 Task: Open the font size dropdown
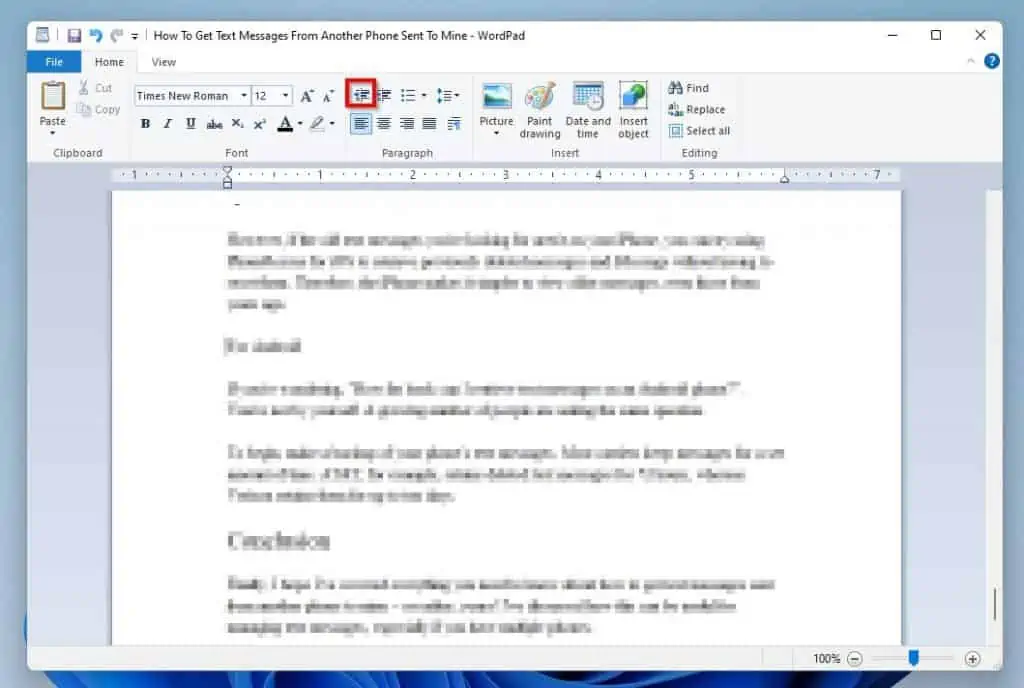pyautogui.click(x=285, y=95)
